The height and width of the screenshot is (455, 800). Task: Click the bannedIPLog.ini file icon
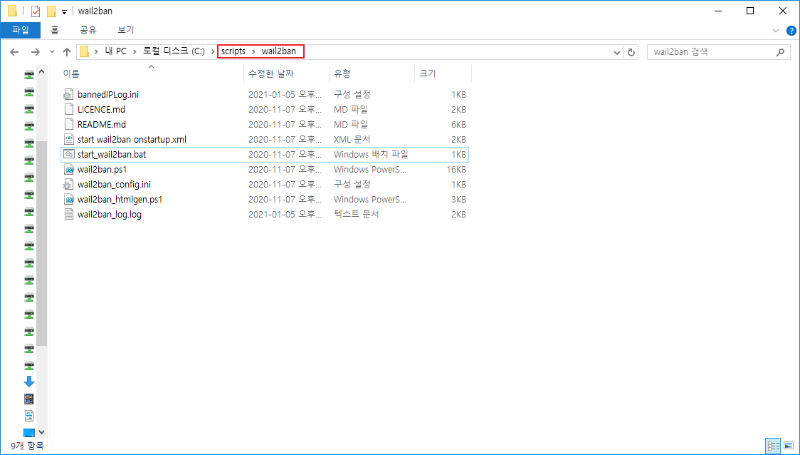[69, 94]
